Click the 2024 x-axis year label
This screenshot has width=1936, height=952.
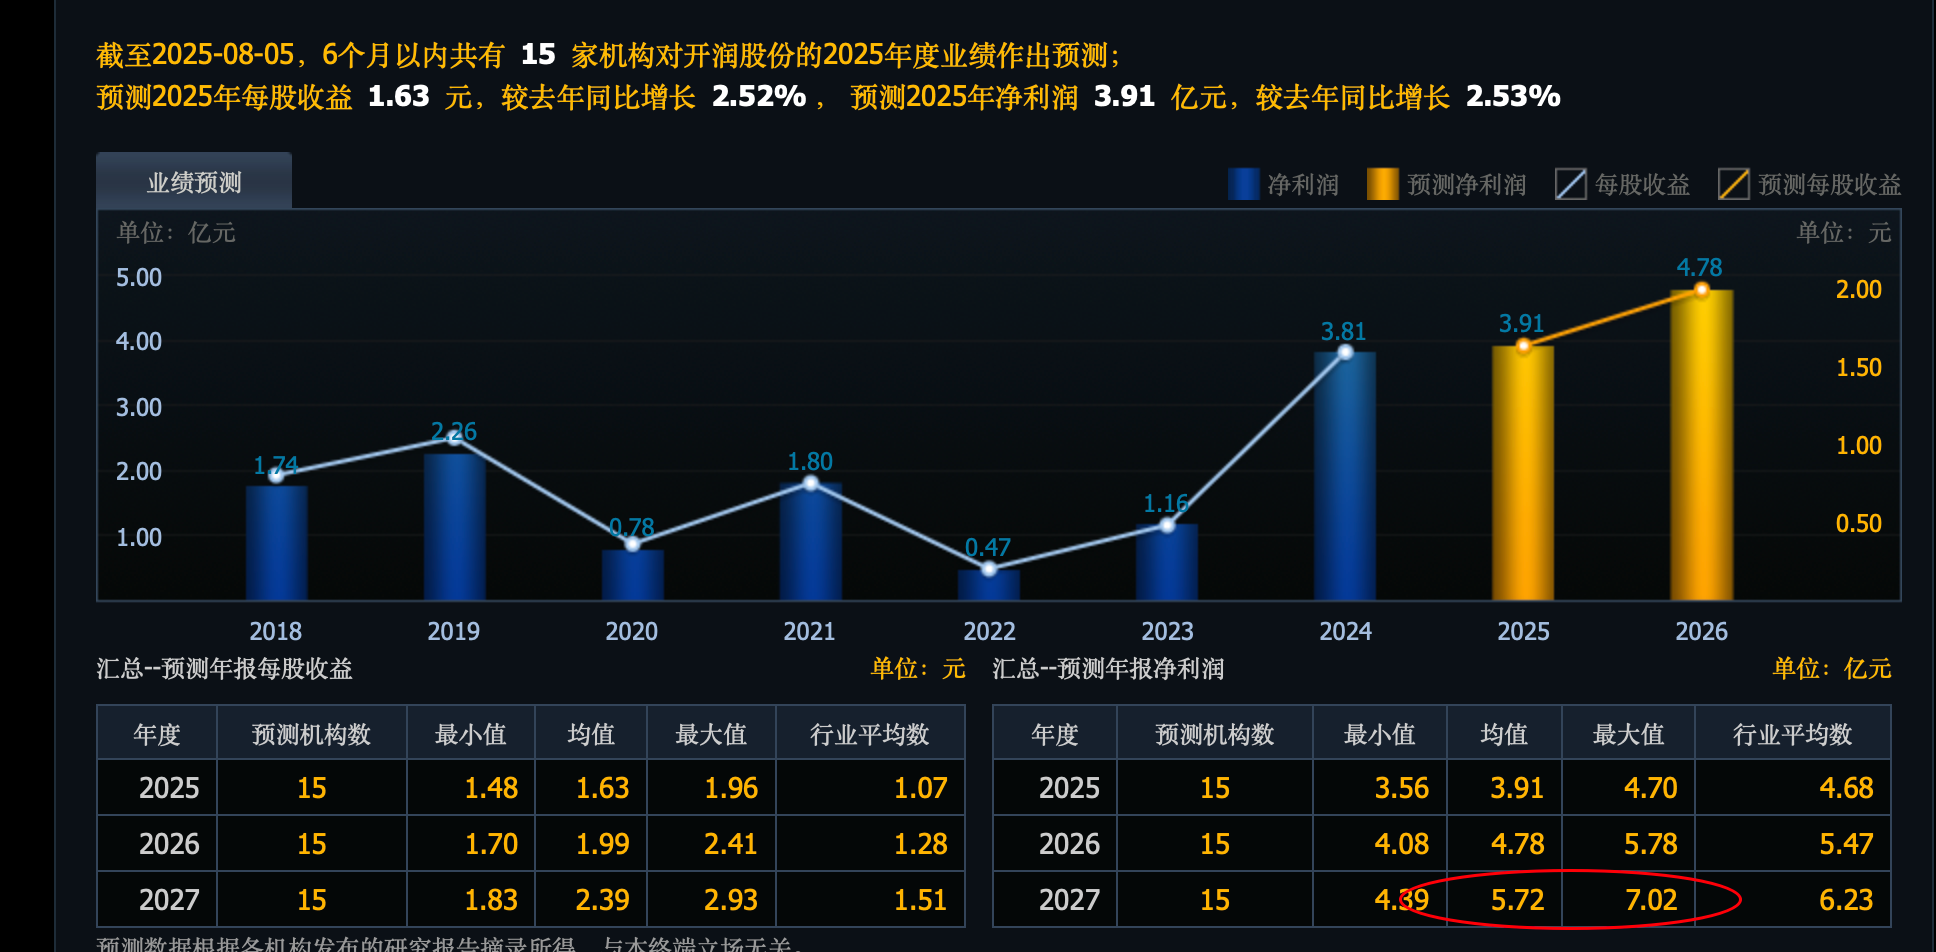click(x=1345, y=631)
